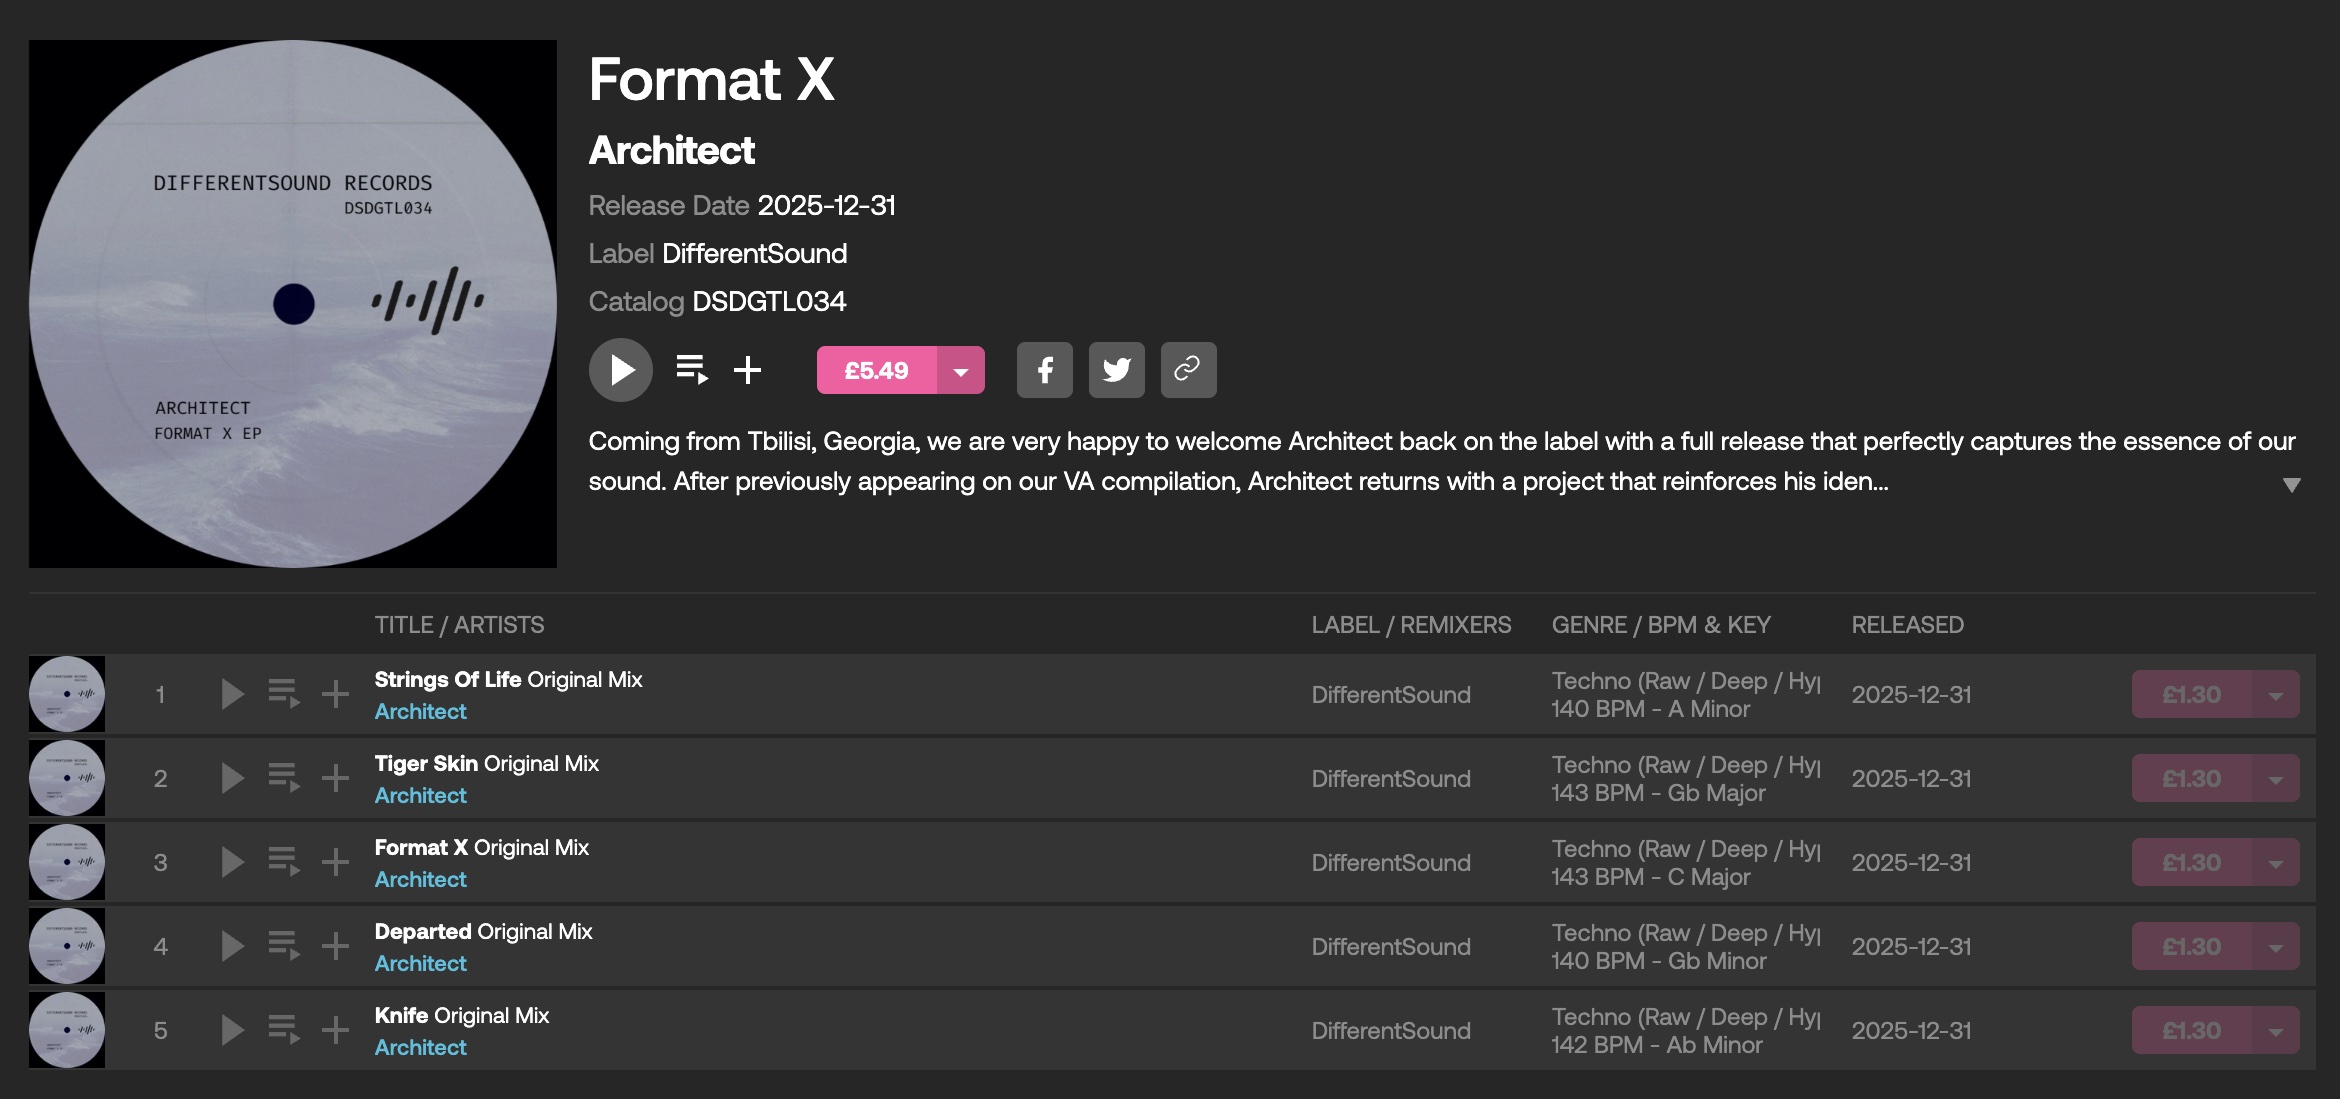The width and height of the screenshot is (2340, 1099).
Task: Open DifferentSound label page
Action: (x=754, y=254)
